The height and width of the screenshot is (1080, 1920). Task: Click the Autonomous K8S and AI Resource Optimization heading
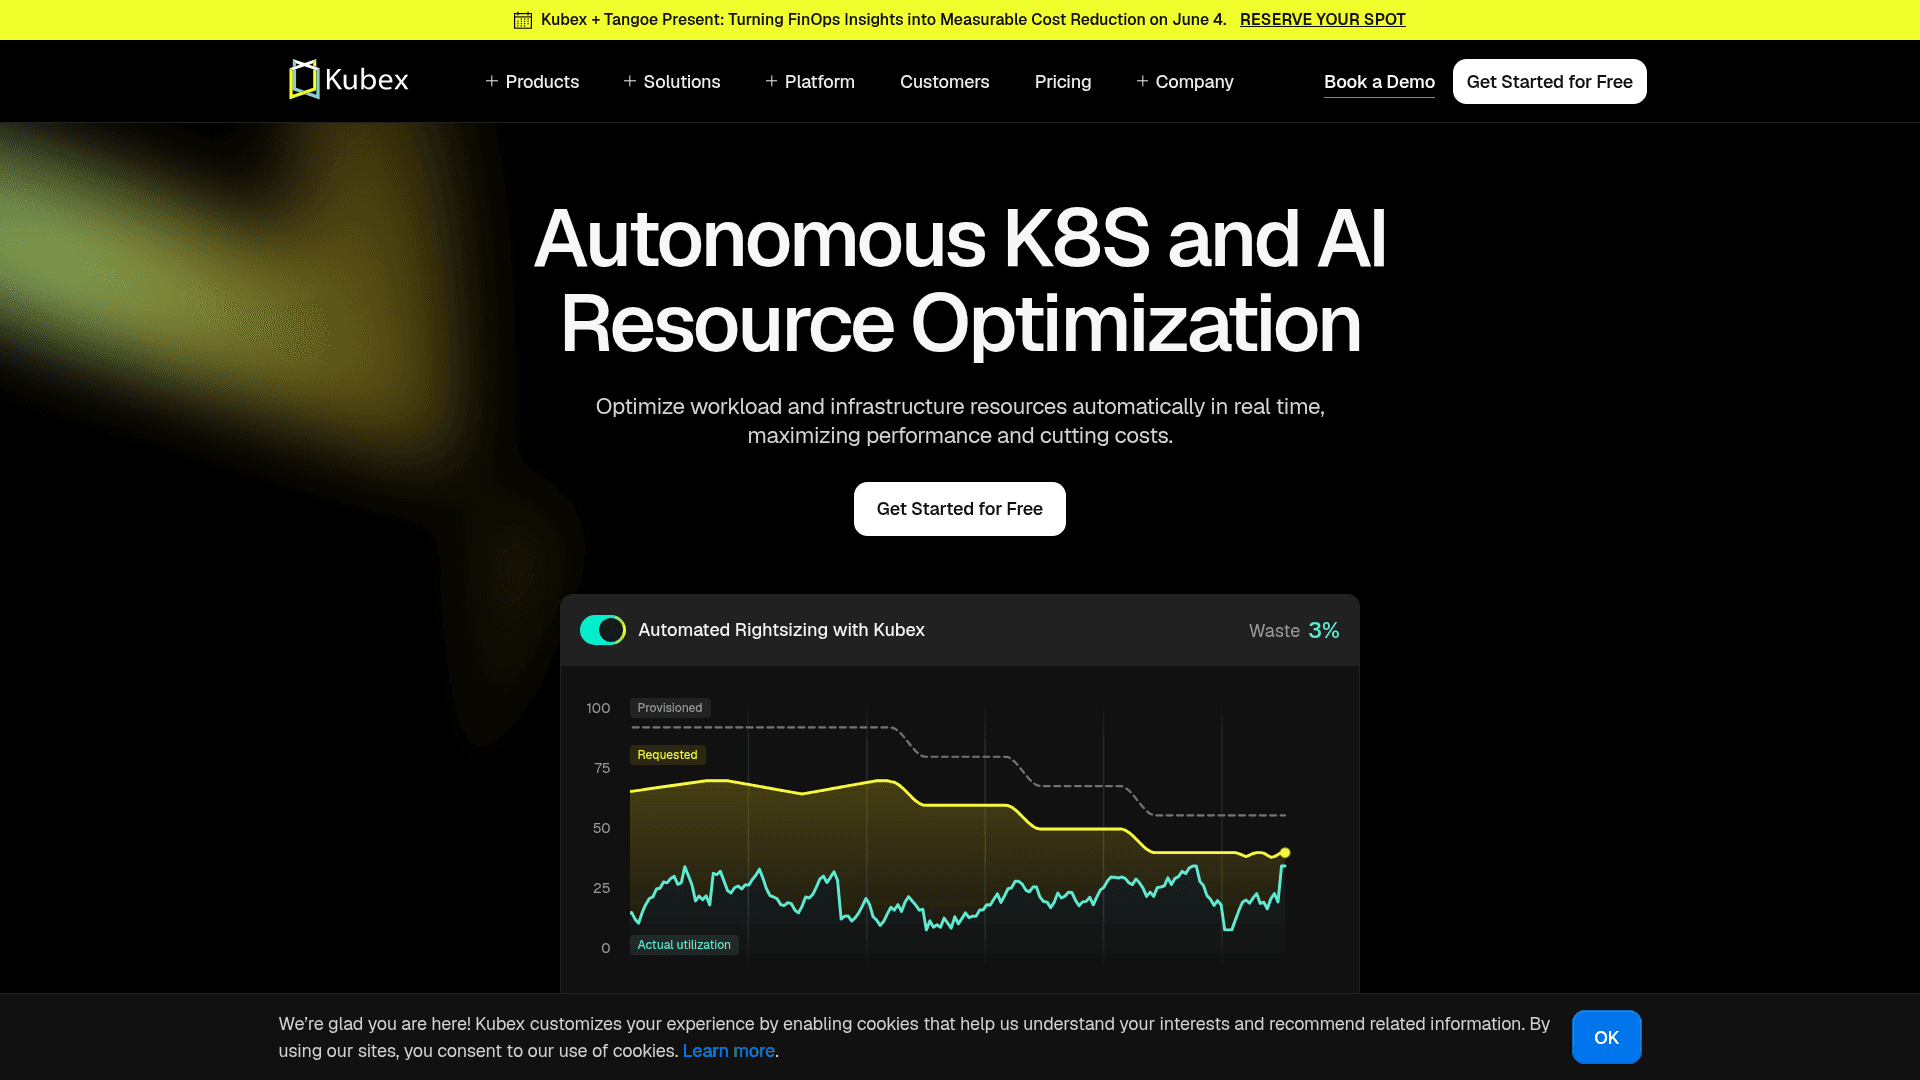coord(960,281)
